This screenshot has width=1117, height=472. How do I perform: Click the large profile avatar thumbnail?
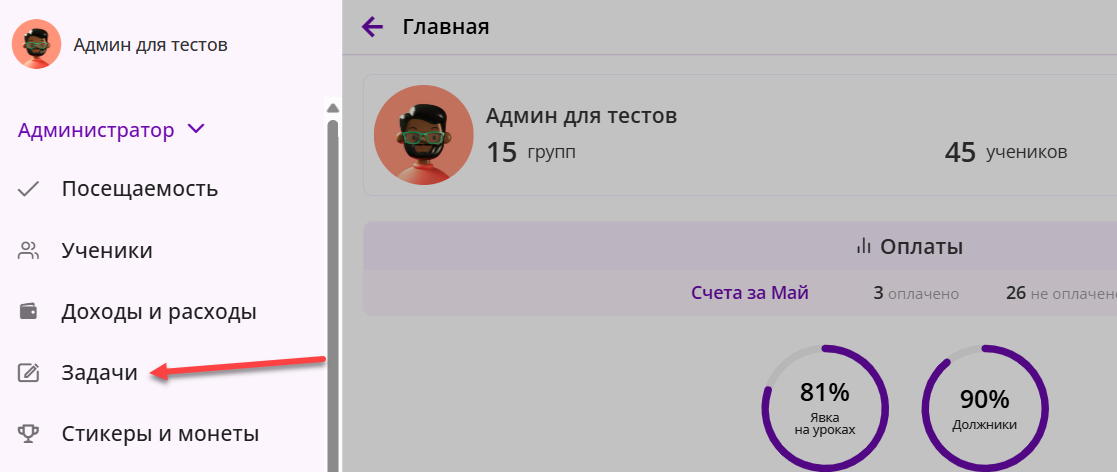pyautogui.click(x=424, y=135)
